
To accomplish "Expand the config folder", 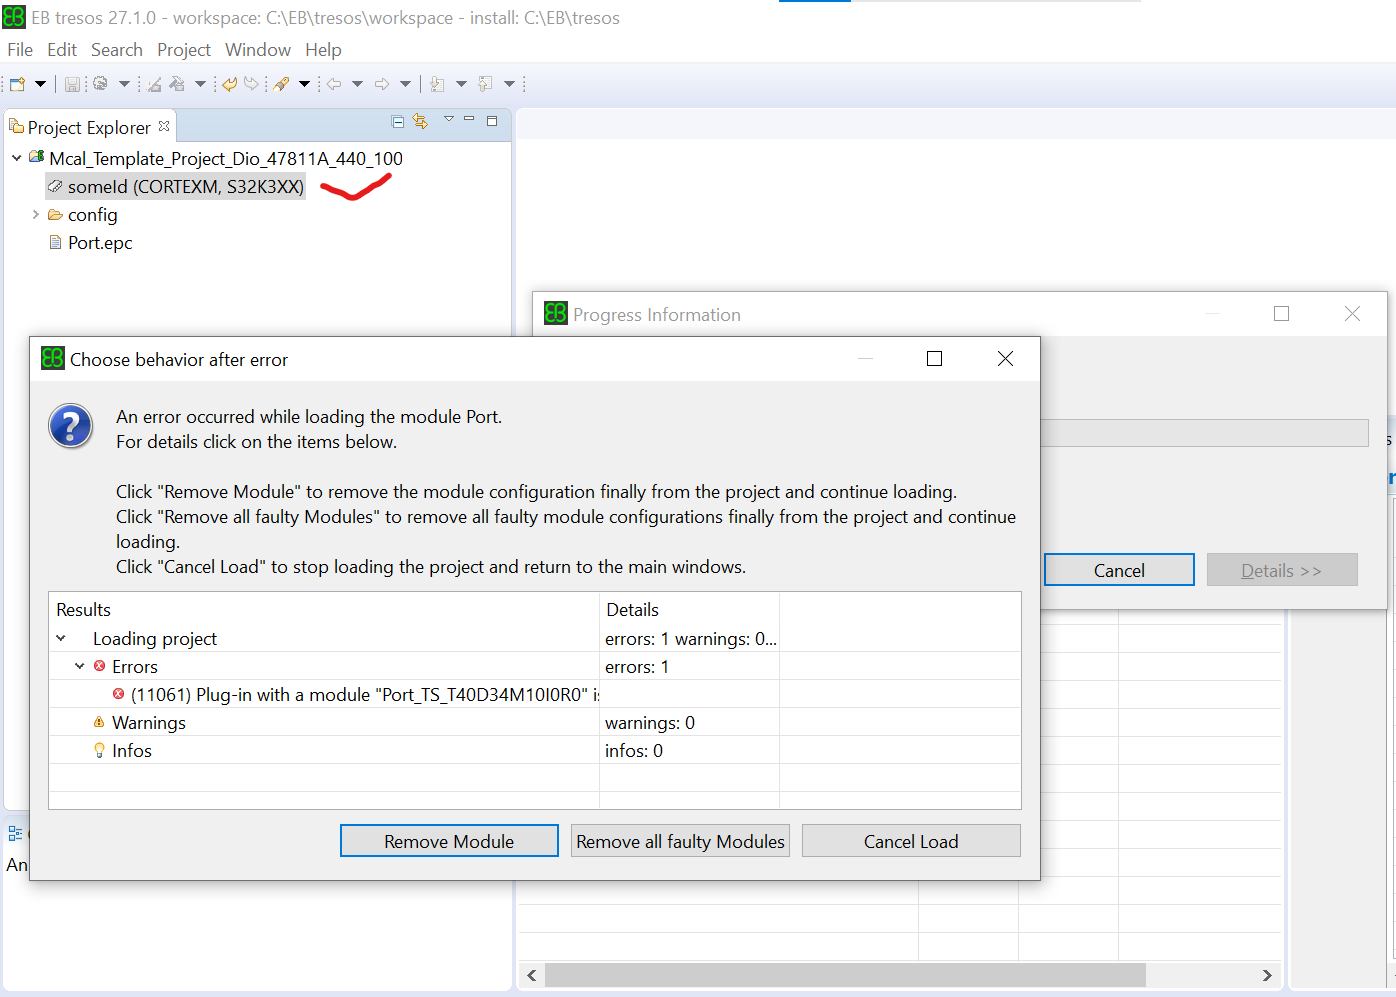I will 36,214.
